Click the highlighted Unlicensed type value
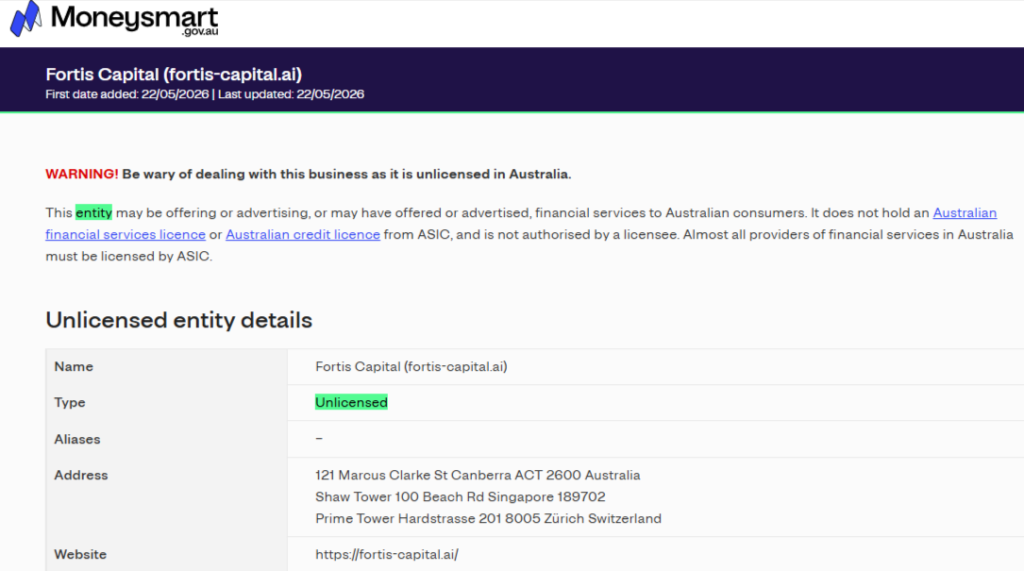 [351, 402]
